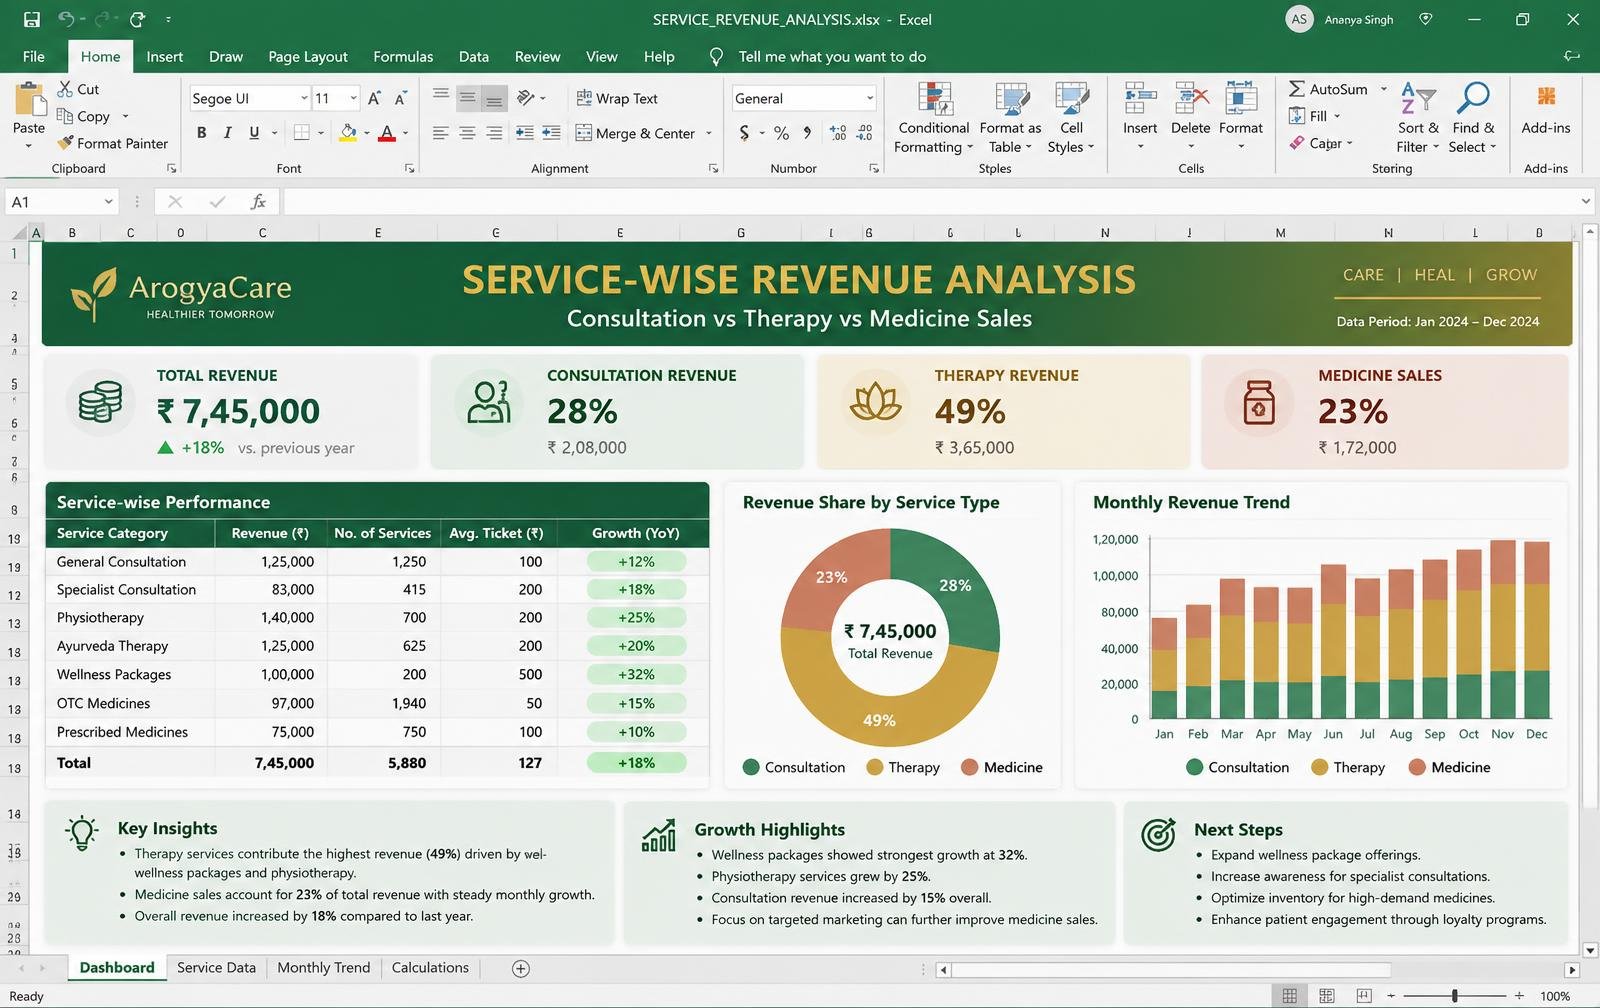Toggle Wrap Text

point(617,98)
